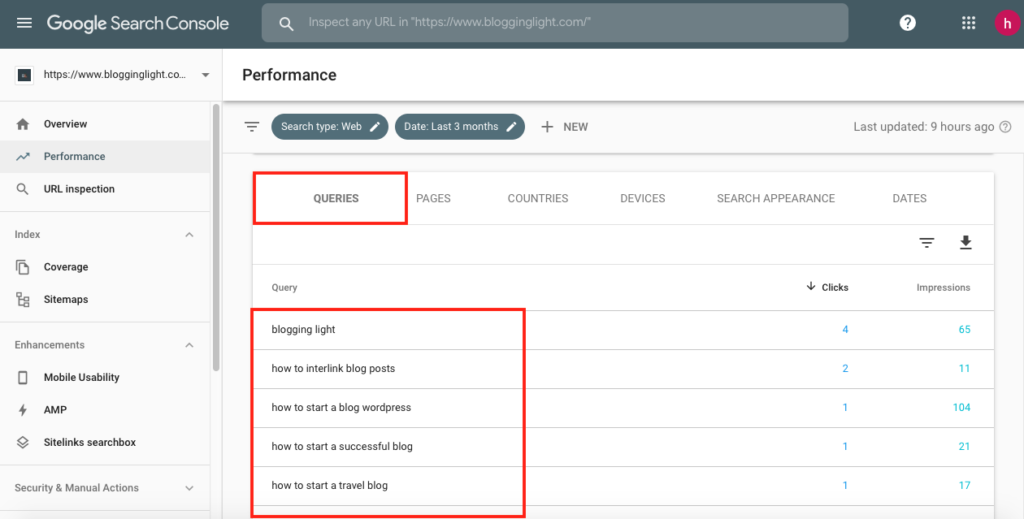Click clicks value 2
The image size is (1024, 519).
[845, 369]
